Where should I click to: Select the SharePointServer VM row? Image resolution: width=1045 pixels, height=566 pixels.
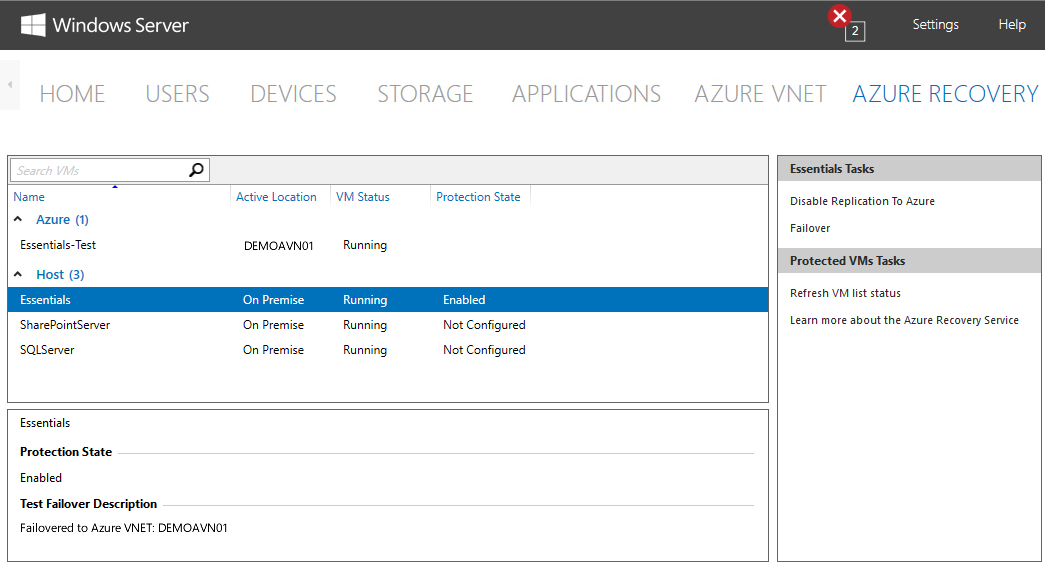pyautogui.click(x=388, y=325)
